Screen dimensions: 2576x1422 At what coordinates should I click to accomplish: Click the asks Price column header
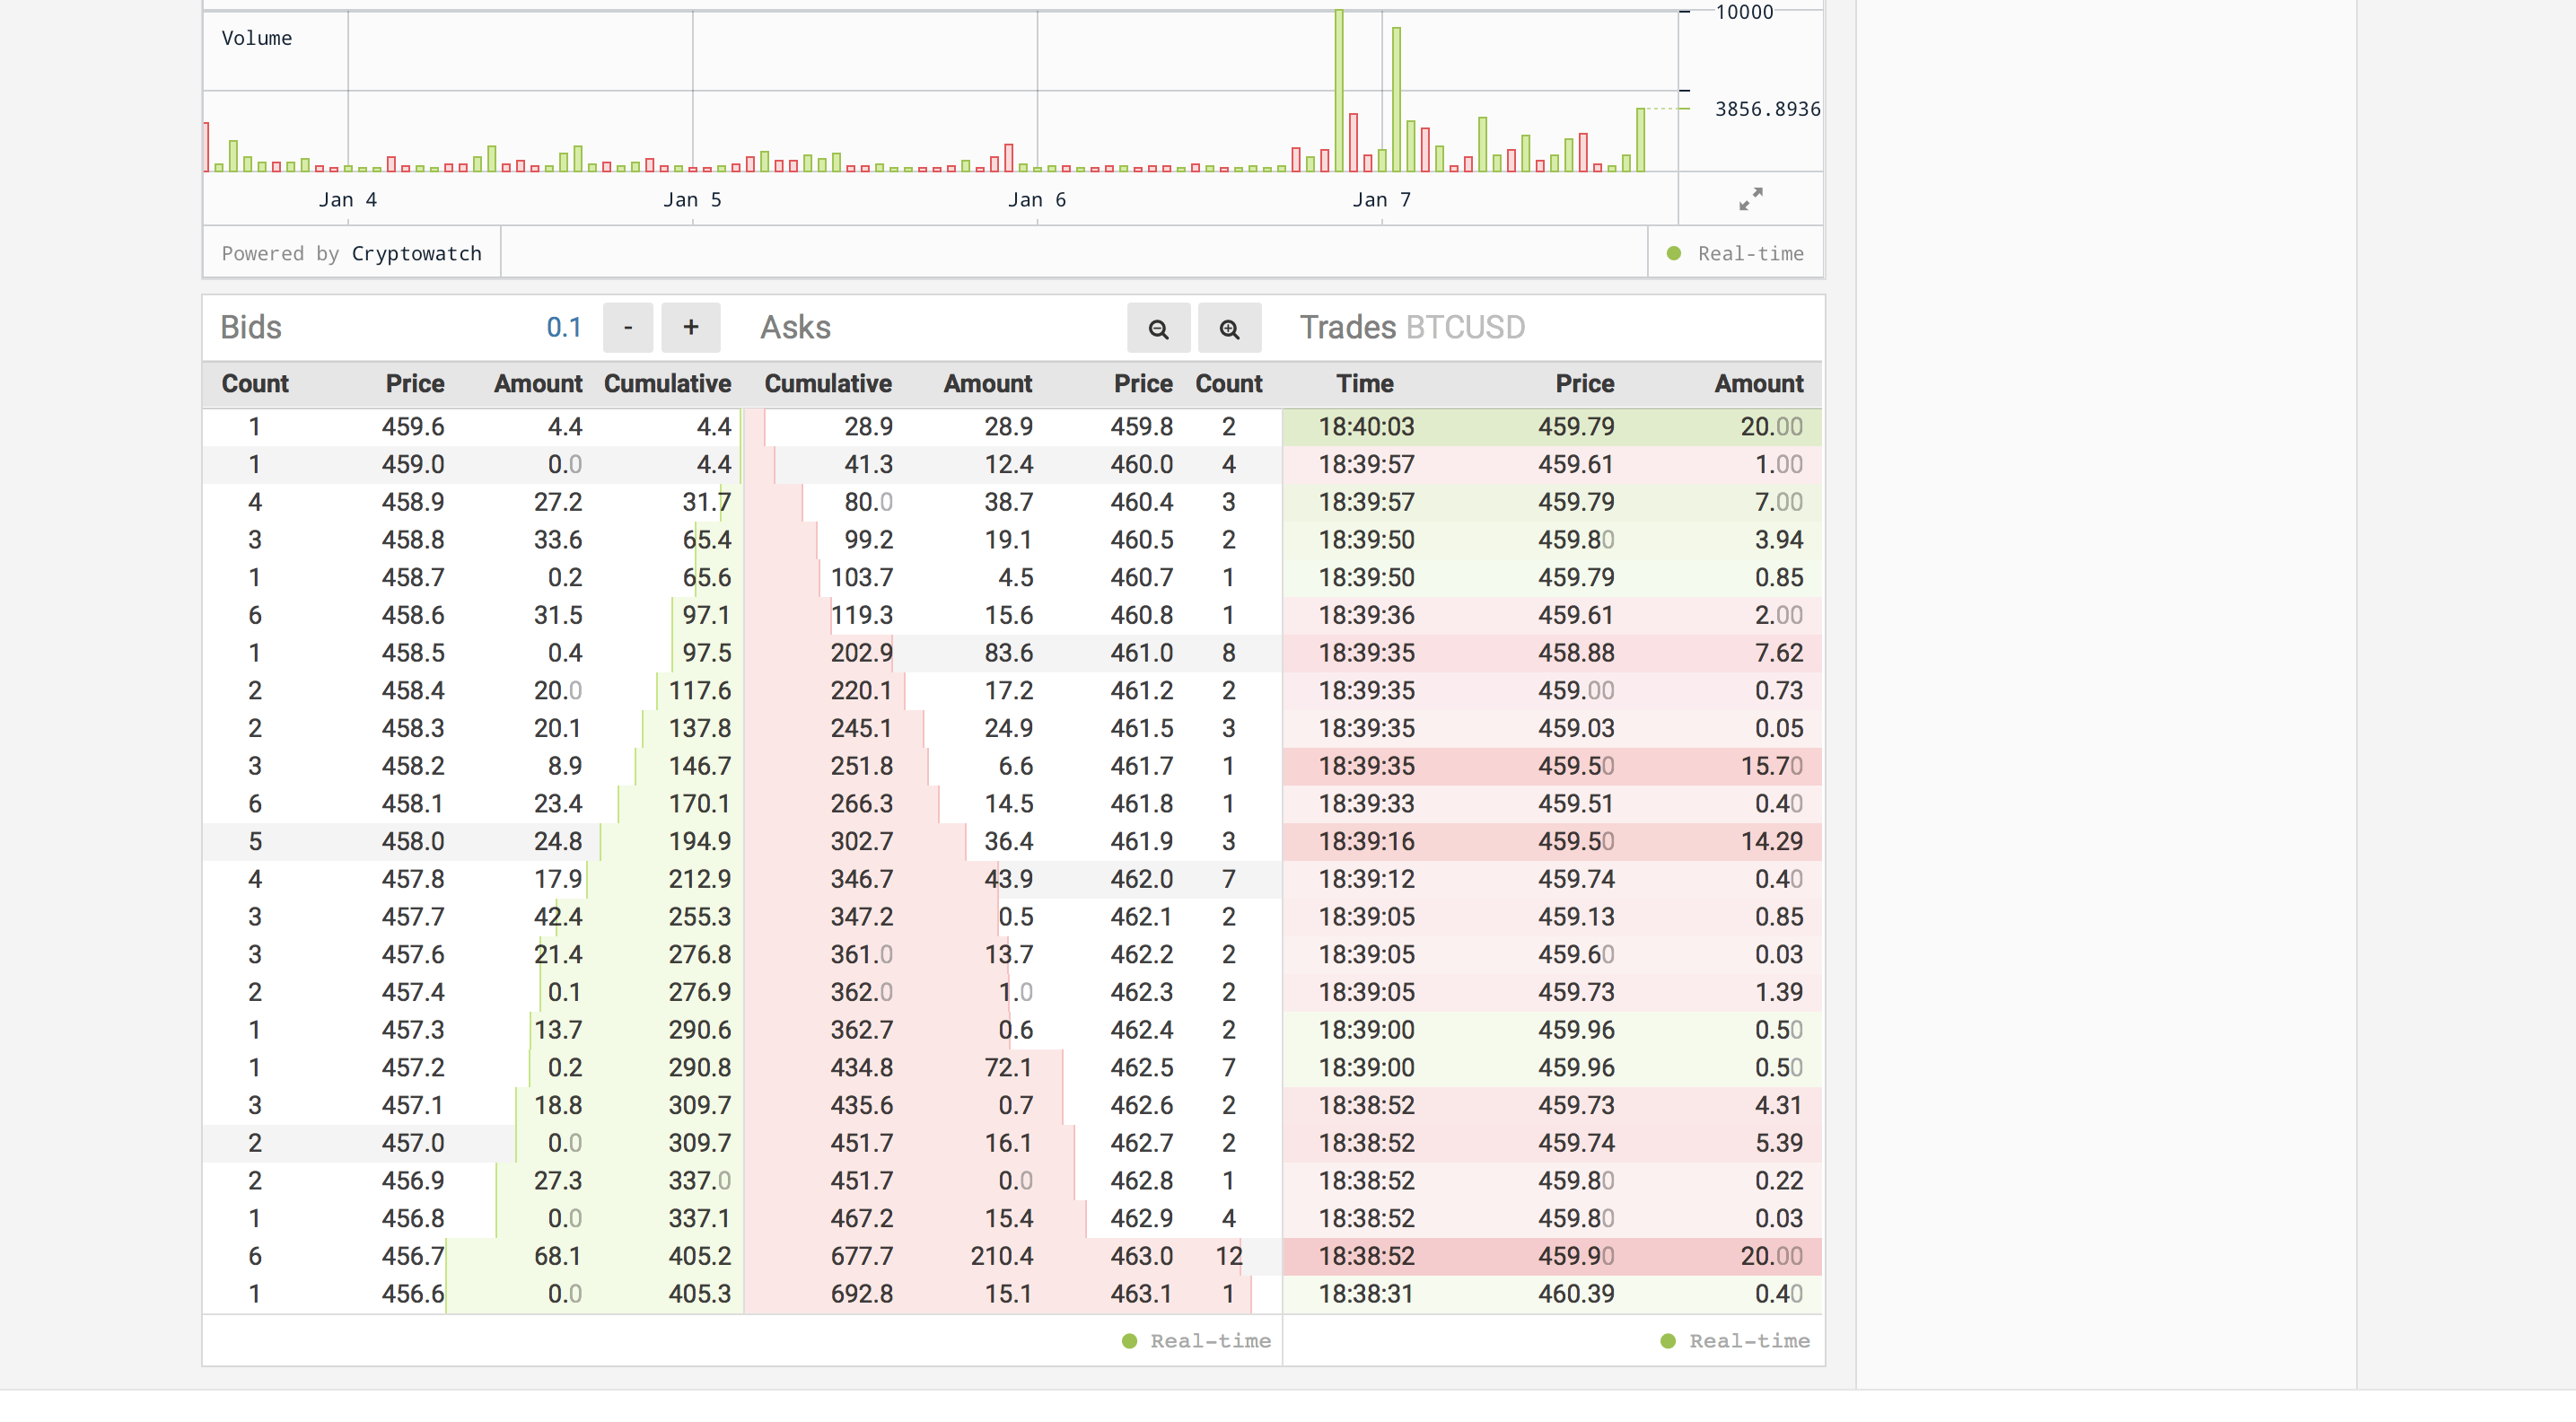[x=1143, y=384]
